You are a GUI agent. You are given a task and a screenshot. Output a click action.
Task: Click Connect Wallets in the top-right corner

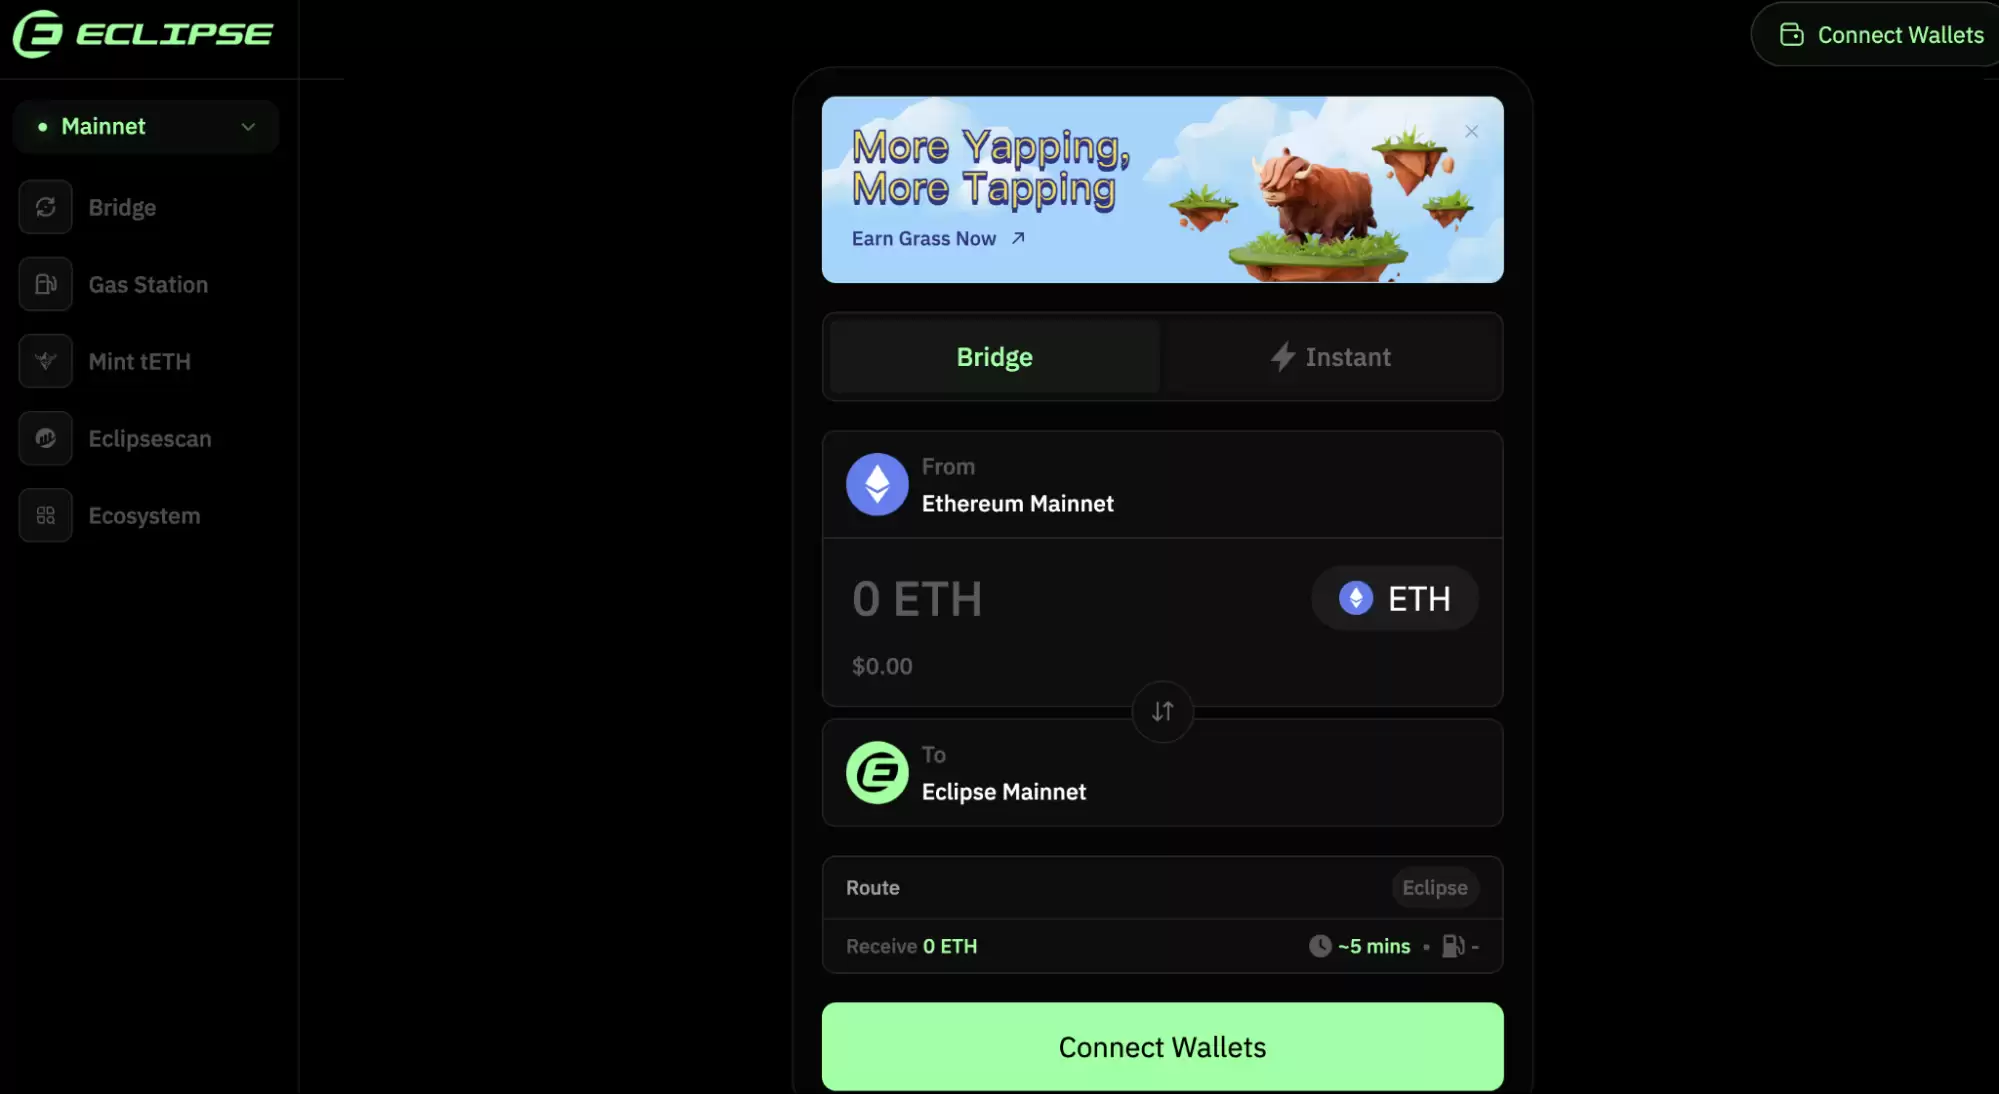point(1881,35)
